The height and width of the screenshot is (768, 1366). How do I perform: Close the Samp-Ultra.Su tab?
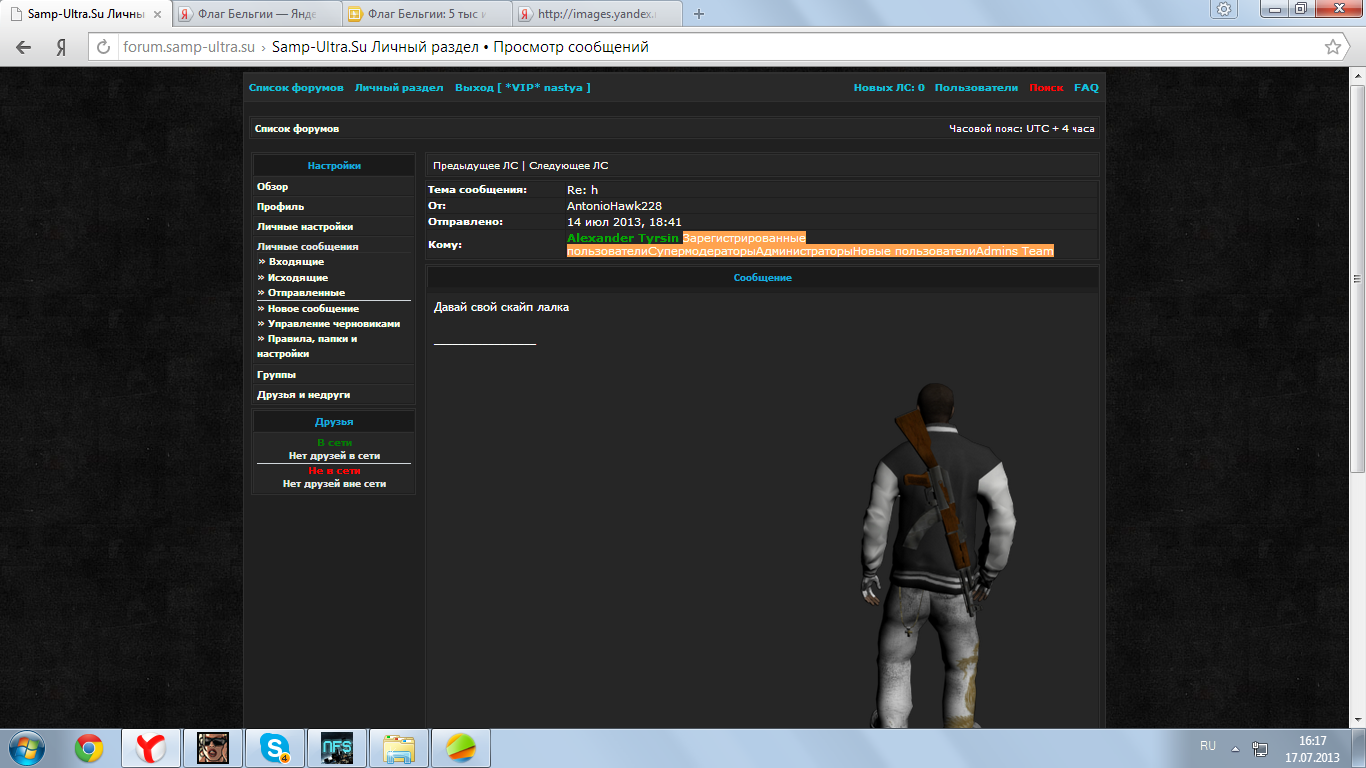point(158,15)
